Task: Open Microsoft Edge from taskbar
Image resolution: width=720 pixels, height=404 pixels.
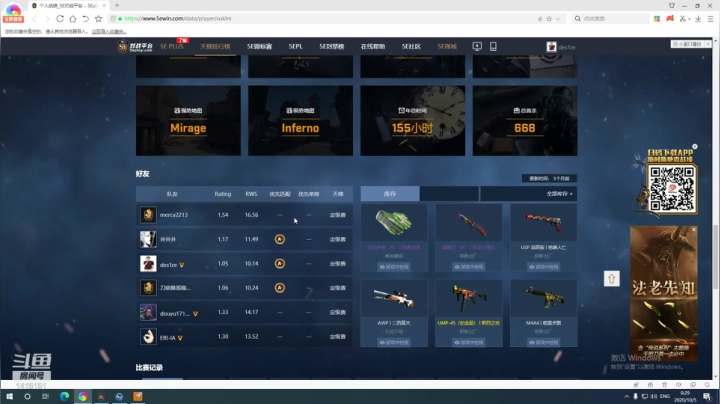Action: 64,397
